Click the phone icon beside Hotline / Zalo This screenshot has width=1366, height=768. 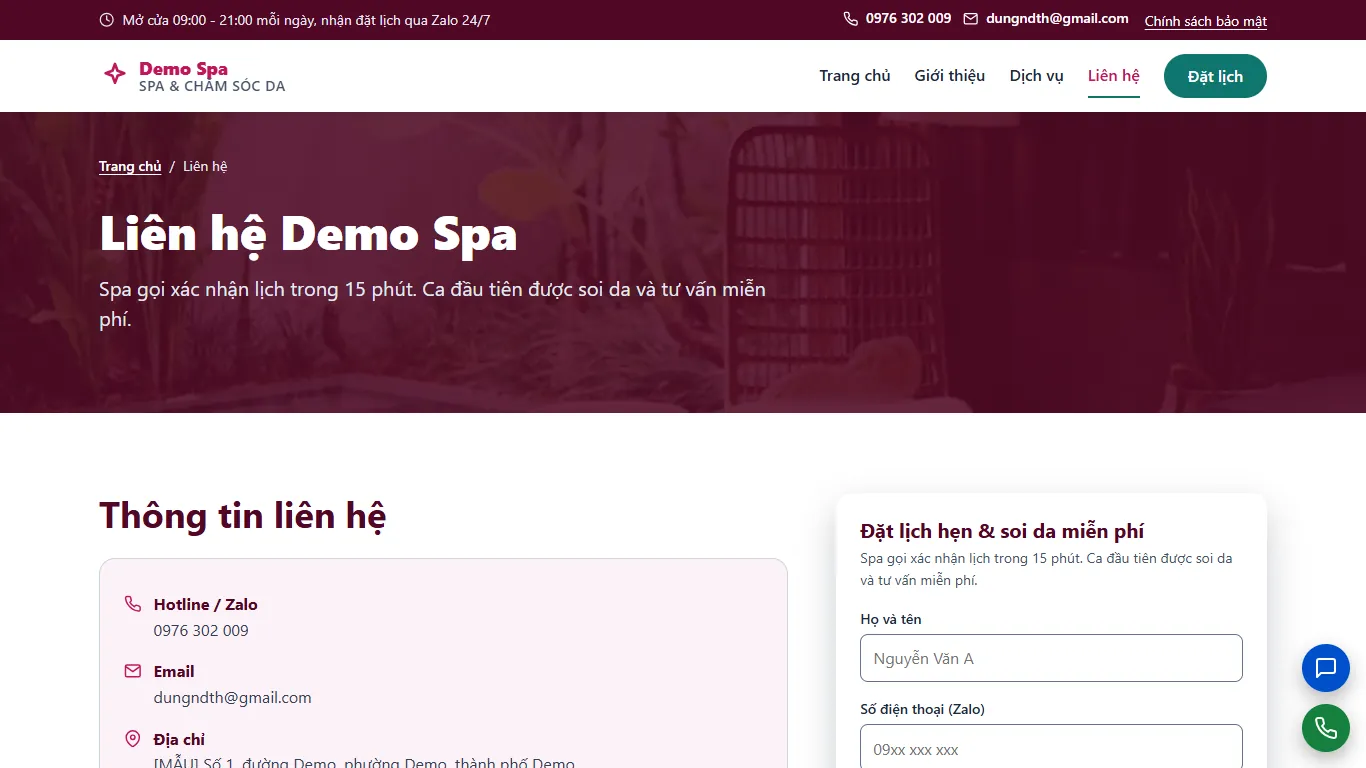point(133,604)
